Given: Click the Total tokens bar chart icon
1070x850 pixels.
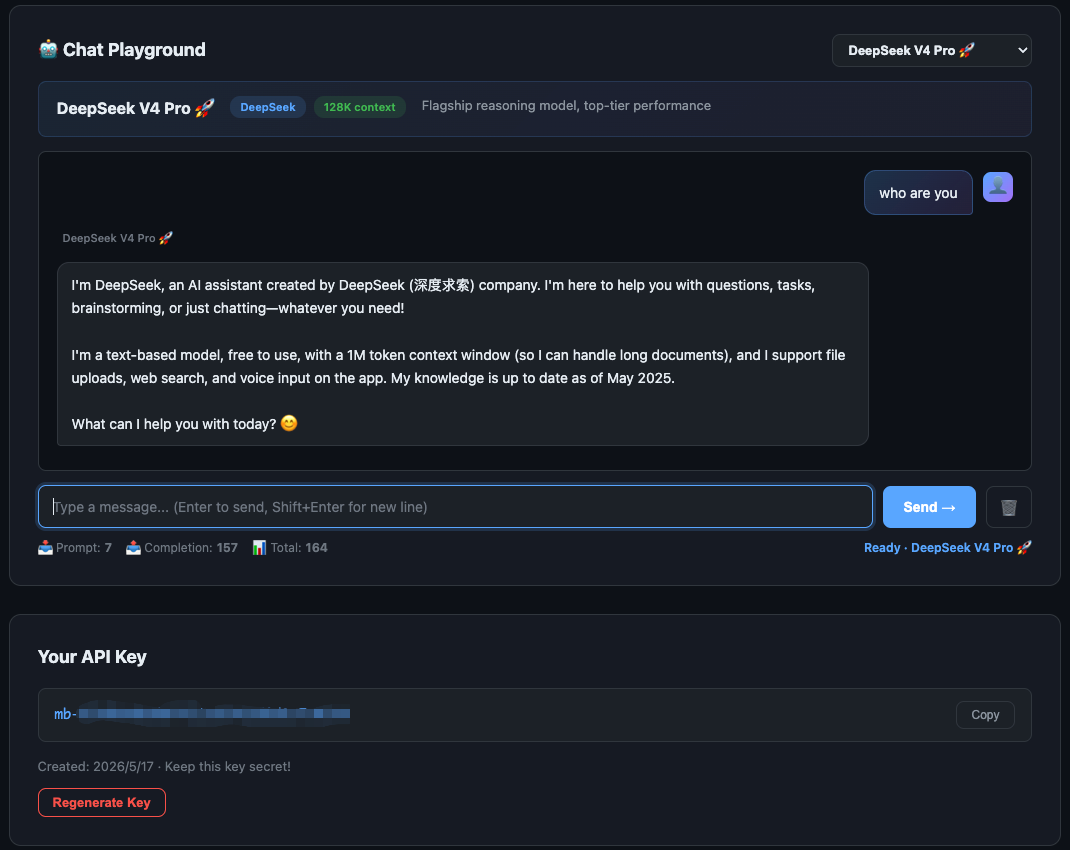Looking at the screenshot, I should coord(259,548).
